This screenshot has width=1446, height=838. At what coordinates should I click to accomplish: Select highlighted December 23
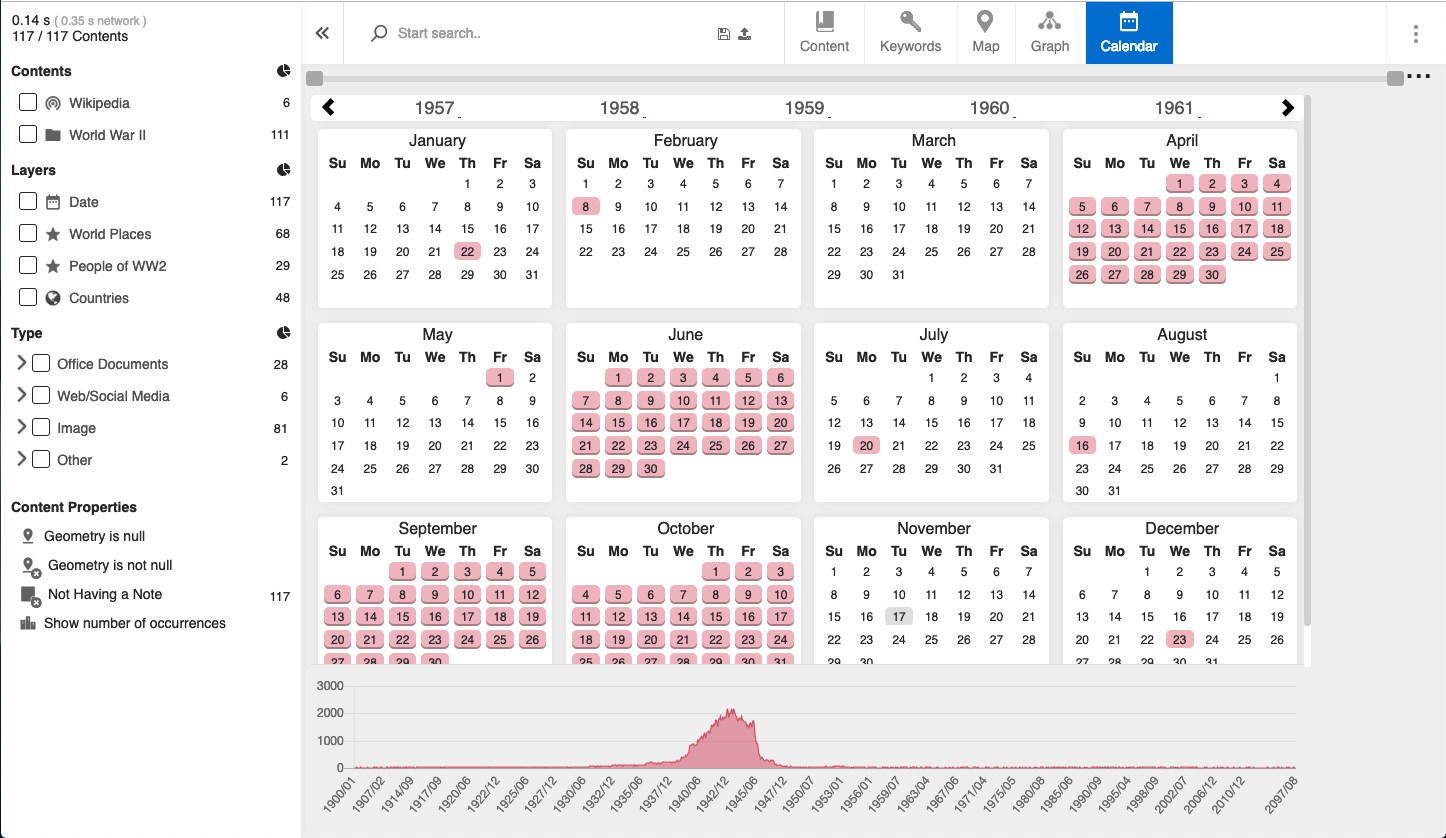coord(1180,640)
